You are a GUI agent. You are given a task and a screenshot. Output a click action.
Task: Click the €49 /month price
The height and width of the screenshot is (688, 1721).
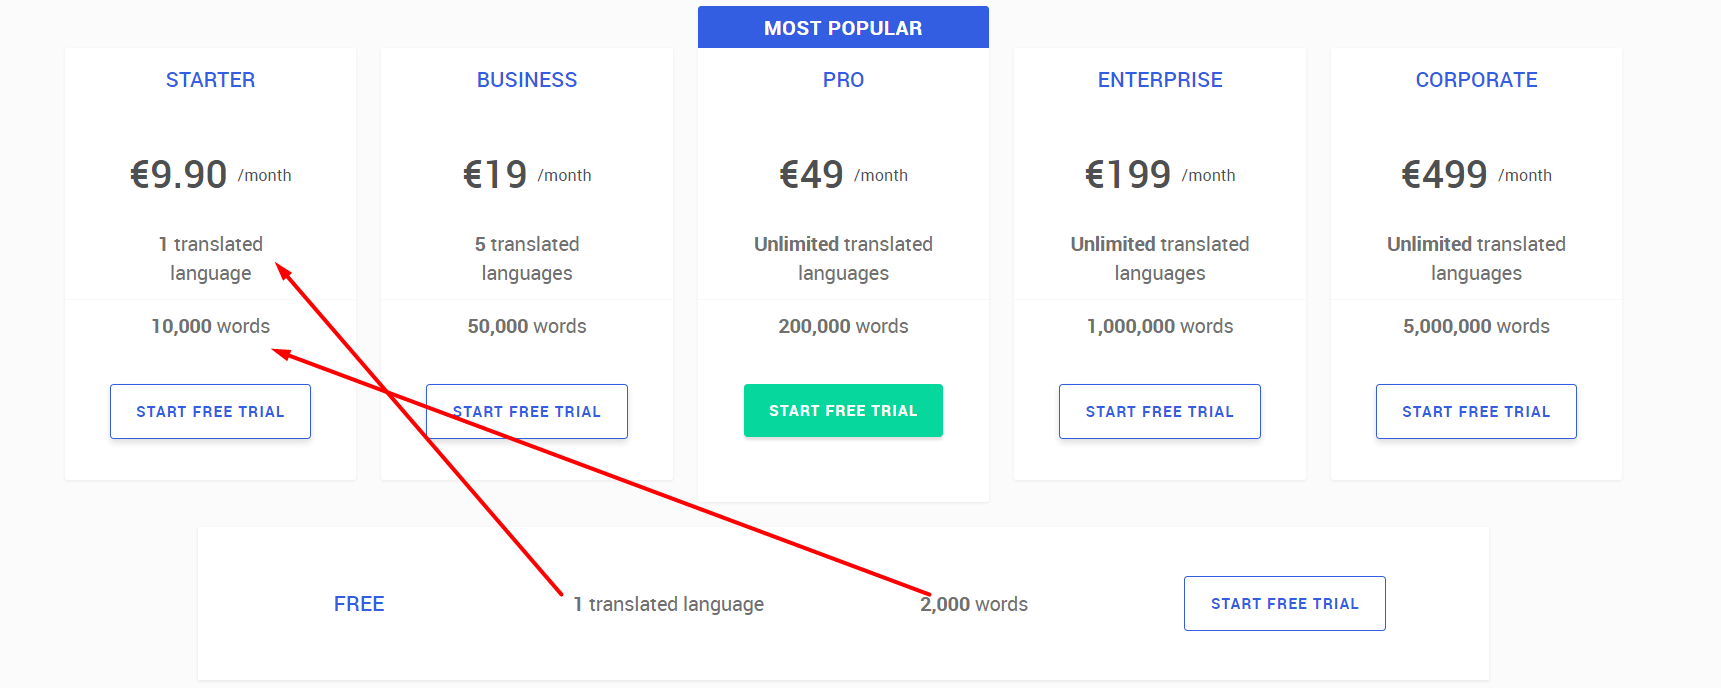pyautogui.click(x=843, y=175)
